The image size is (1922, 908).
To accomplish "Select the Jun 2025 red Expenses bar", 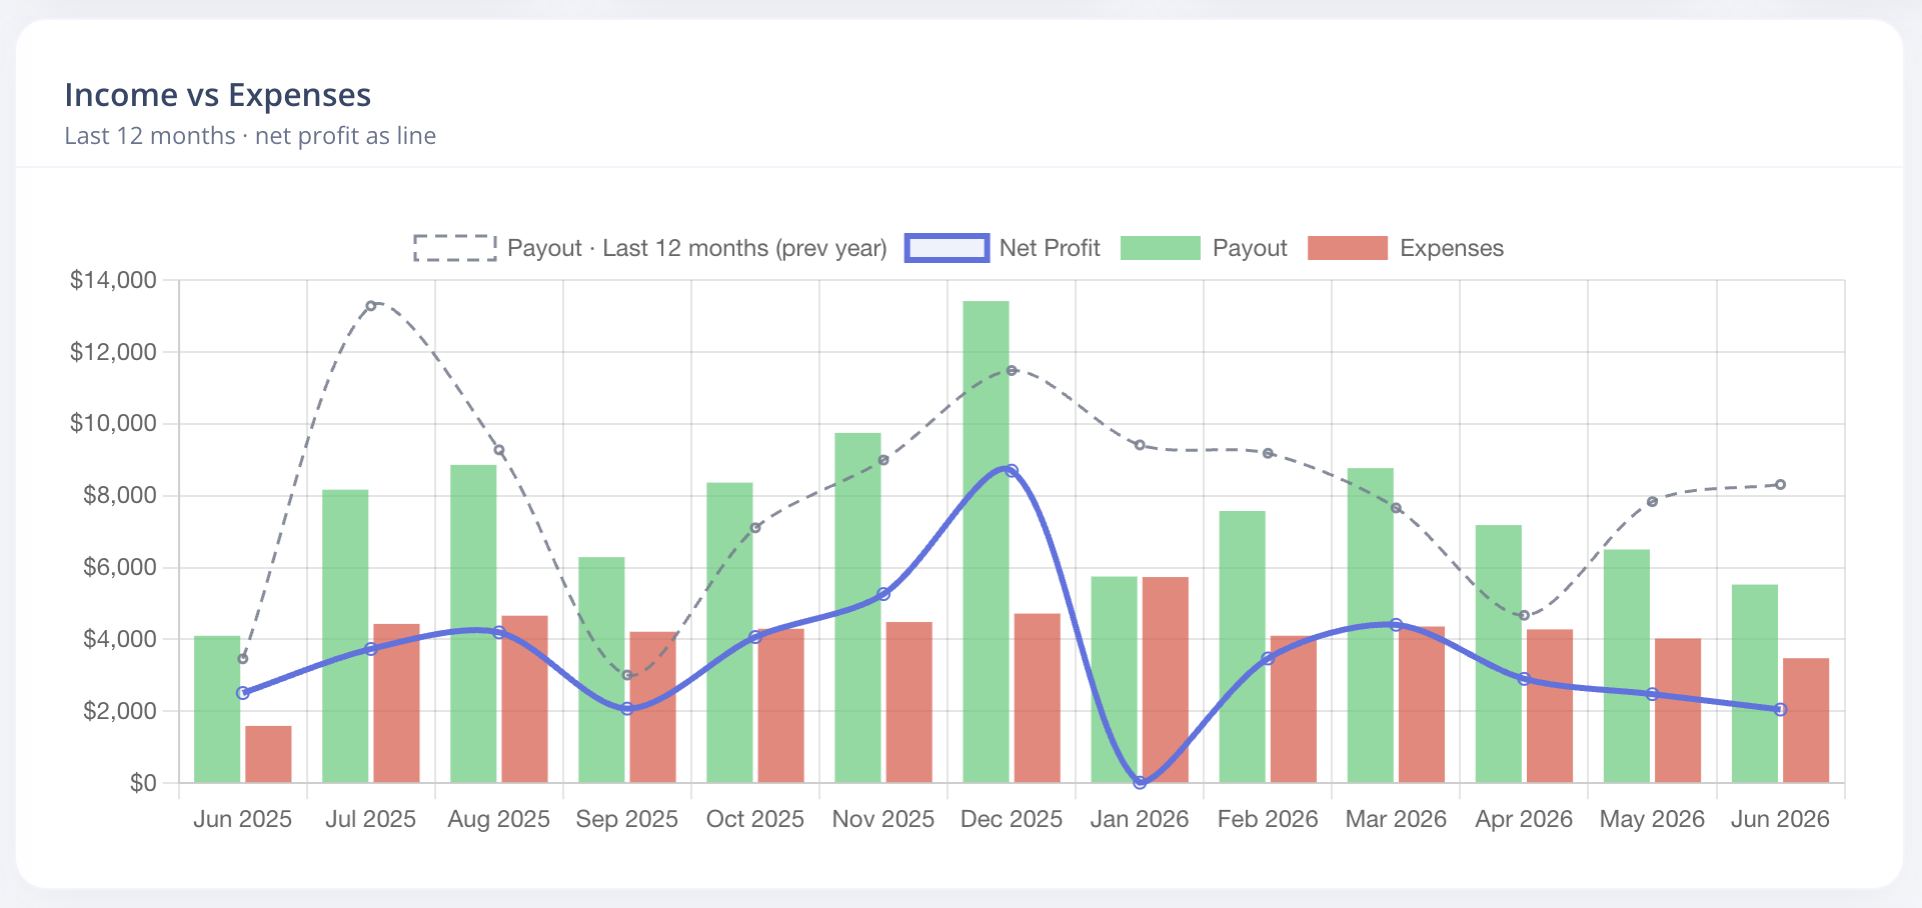I will pos(268,754).
